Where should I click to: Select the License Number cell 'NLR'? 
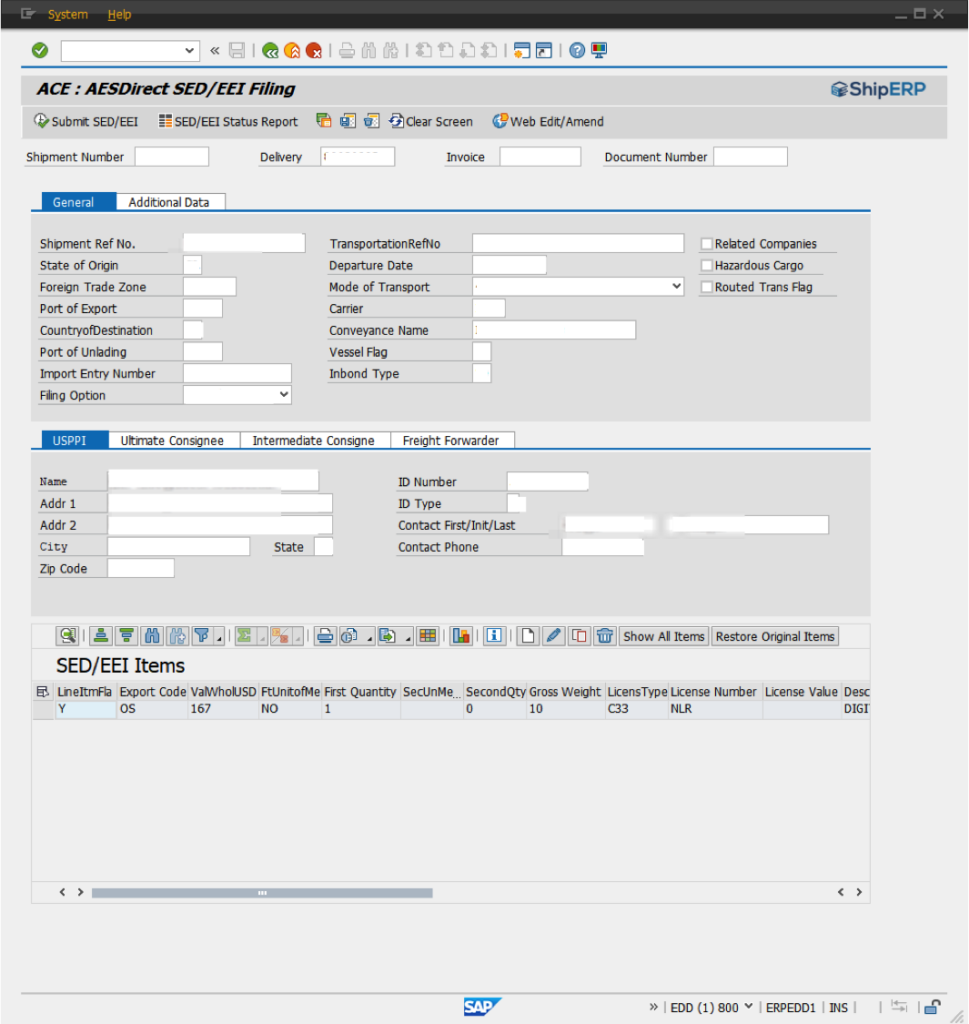pos(715,709)
